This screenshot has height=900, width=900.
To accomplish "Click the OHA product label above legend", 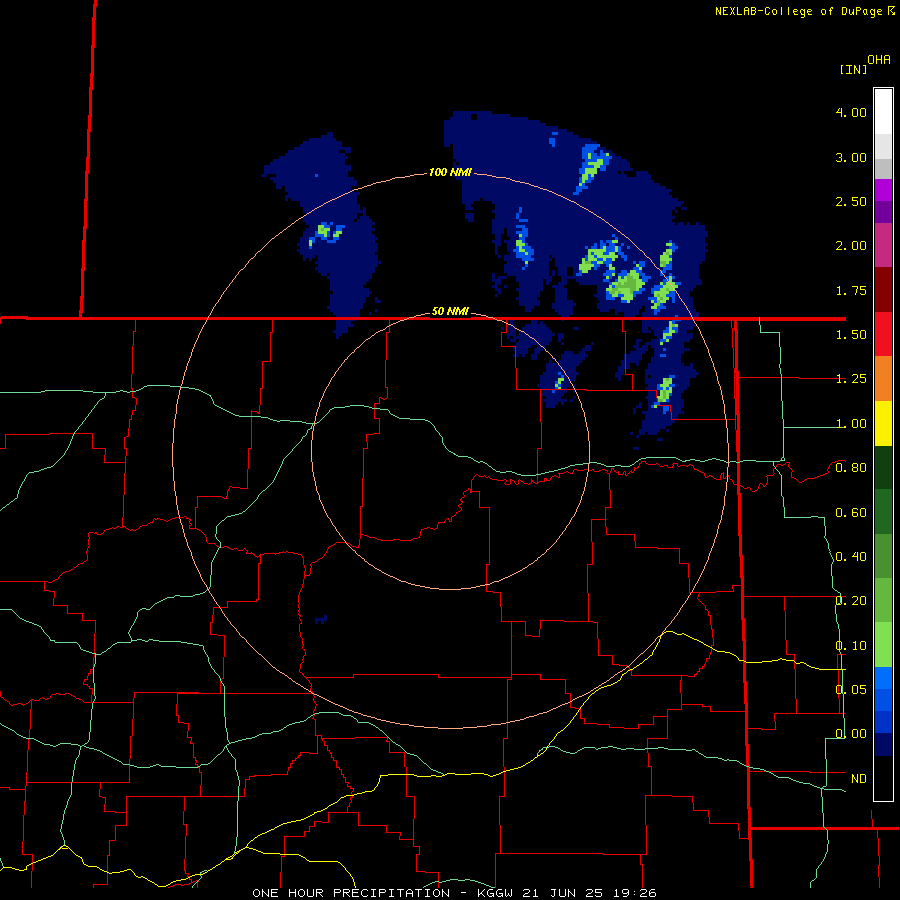I will (879, 60).
